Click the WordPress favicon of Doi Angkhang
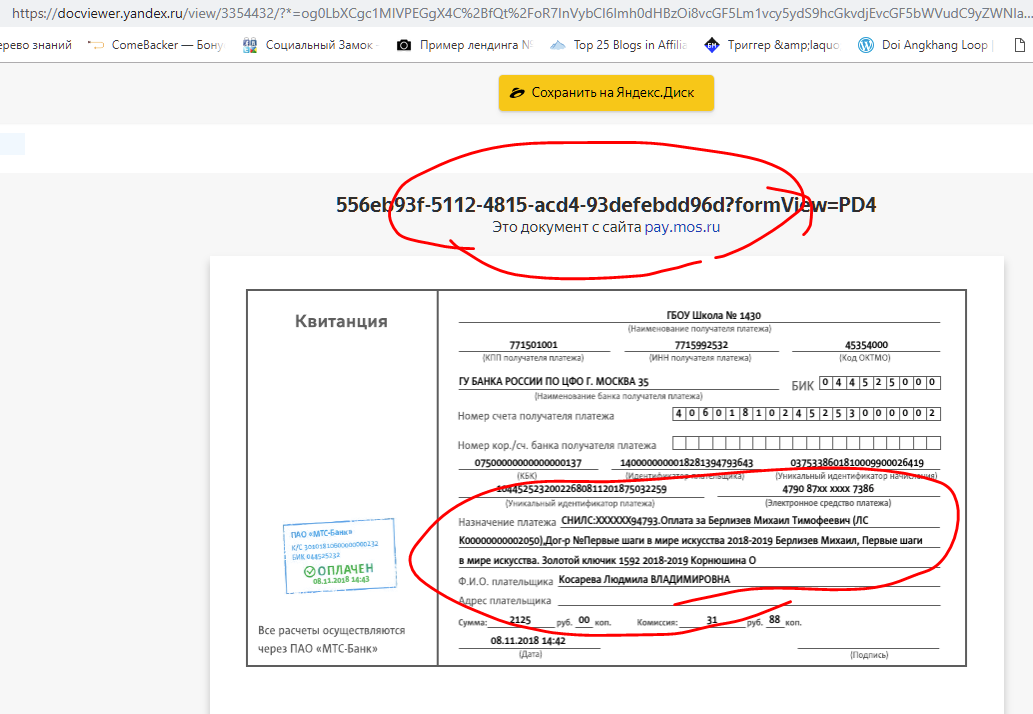This screenshot has height=714, width=1033. click(866, 45)
